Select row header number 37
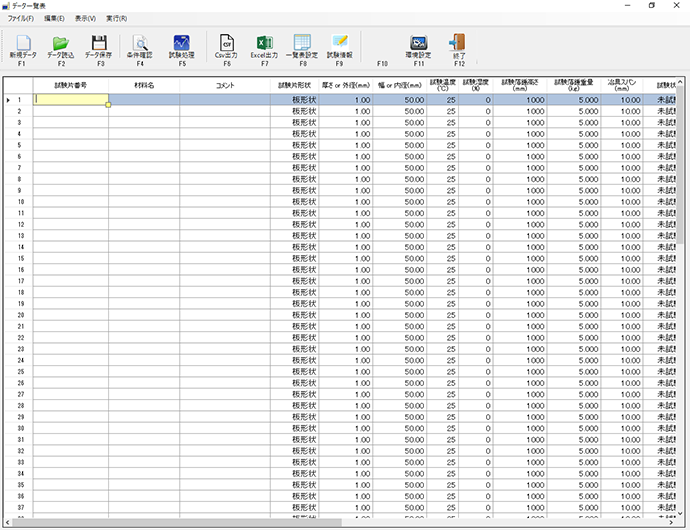 click(x=19, y=508)
